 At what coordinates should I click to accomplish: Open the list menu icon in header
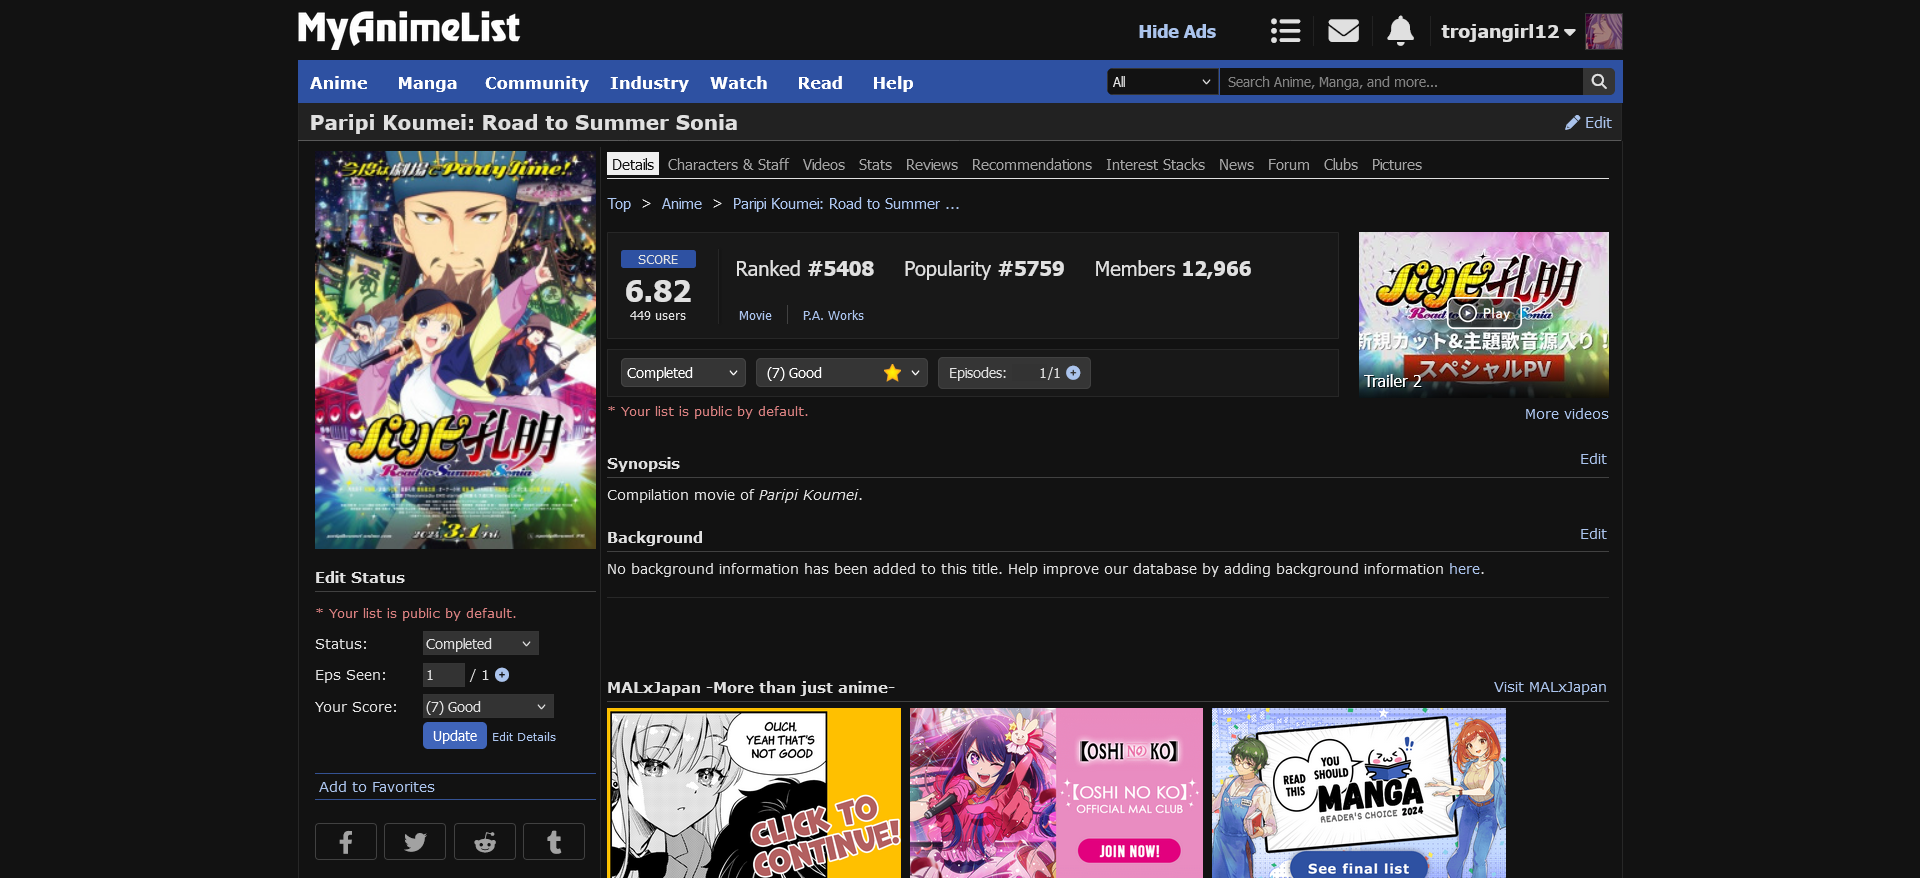[1285, 31]
